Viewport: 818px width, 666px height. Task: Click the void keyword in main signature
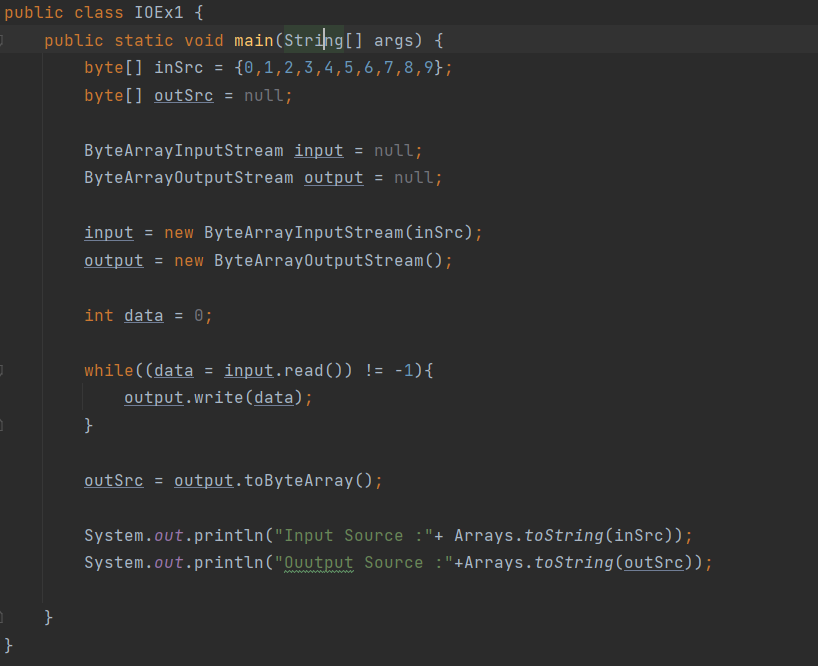click(x=203, y=40)
